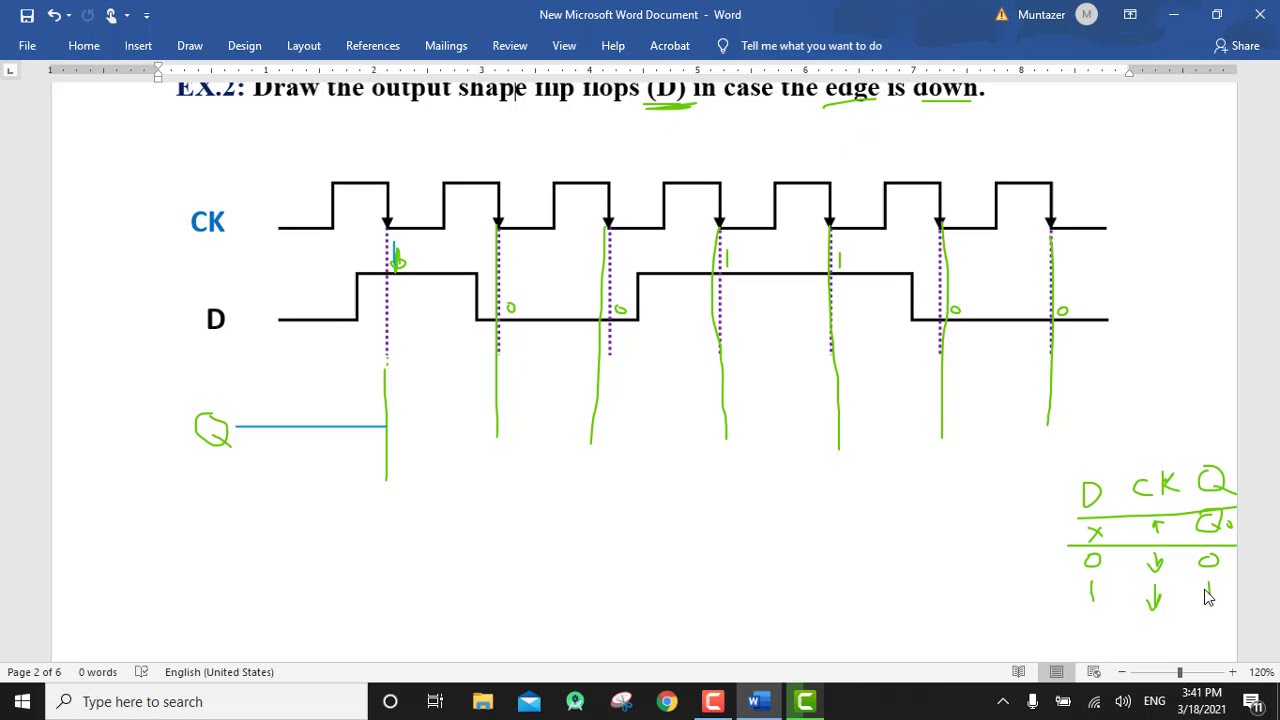This screenshot has height=720, width=1280.
Task: Click the battery status tray icon
Action: pos(1063,702)
